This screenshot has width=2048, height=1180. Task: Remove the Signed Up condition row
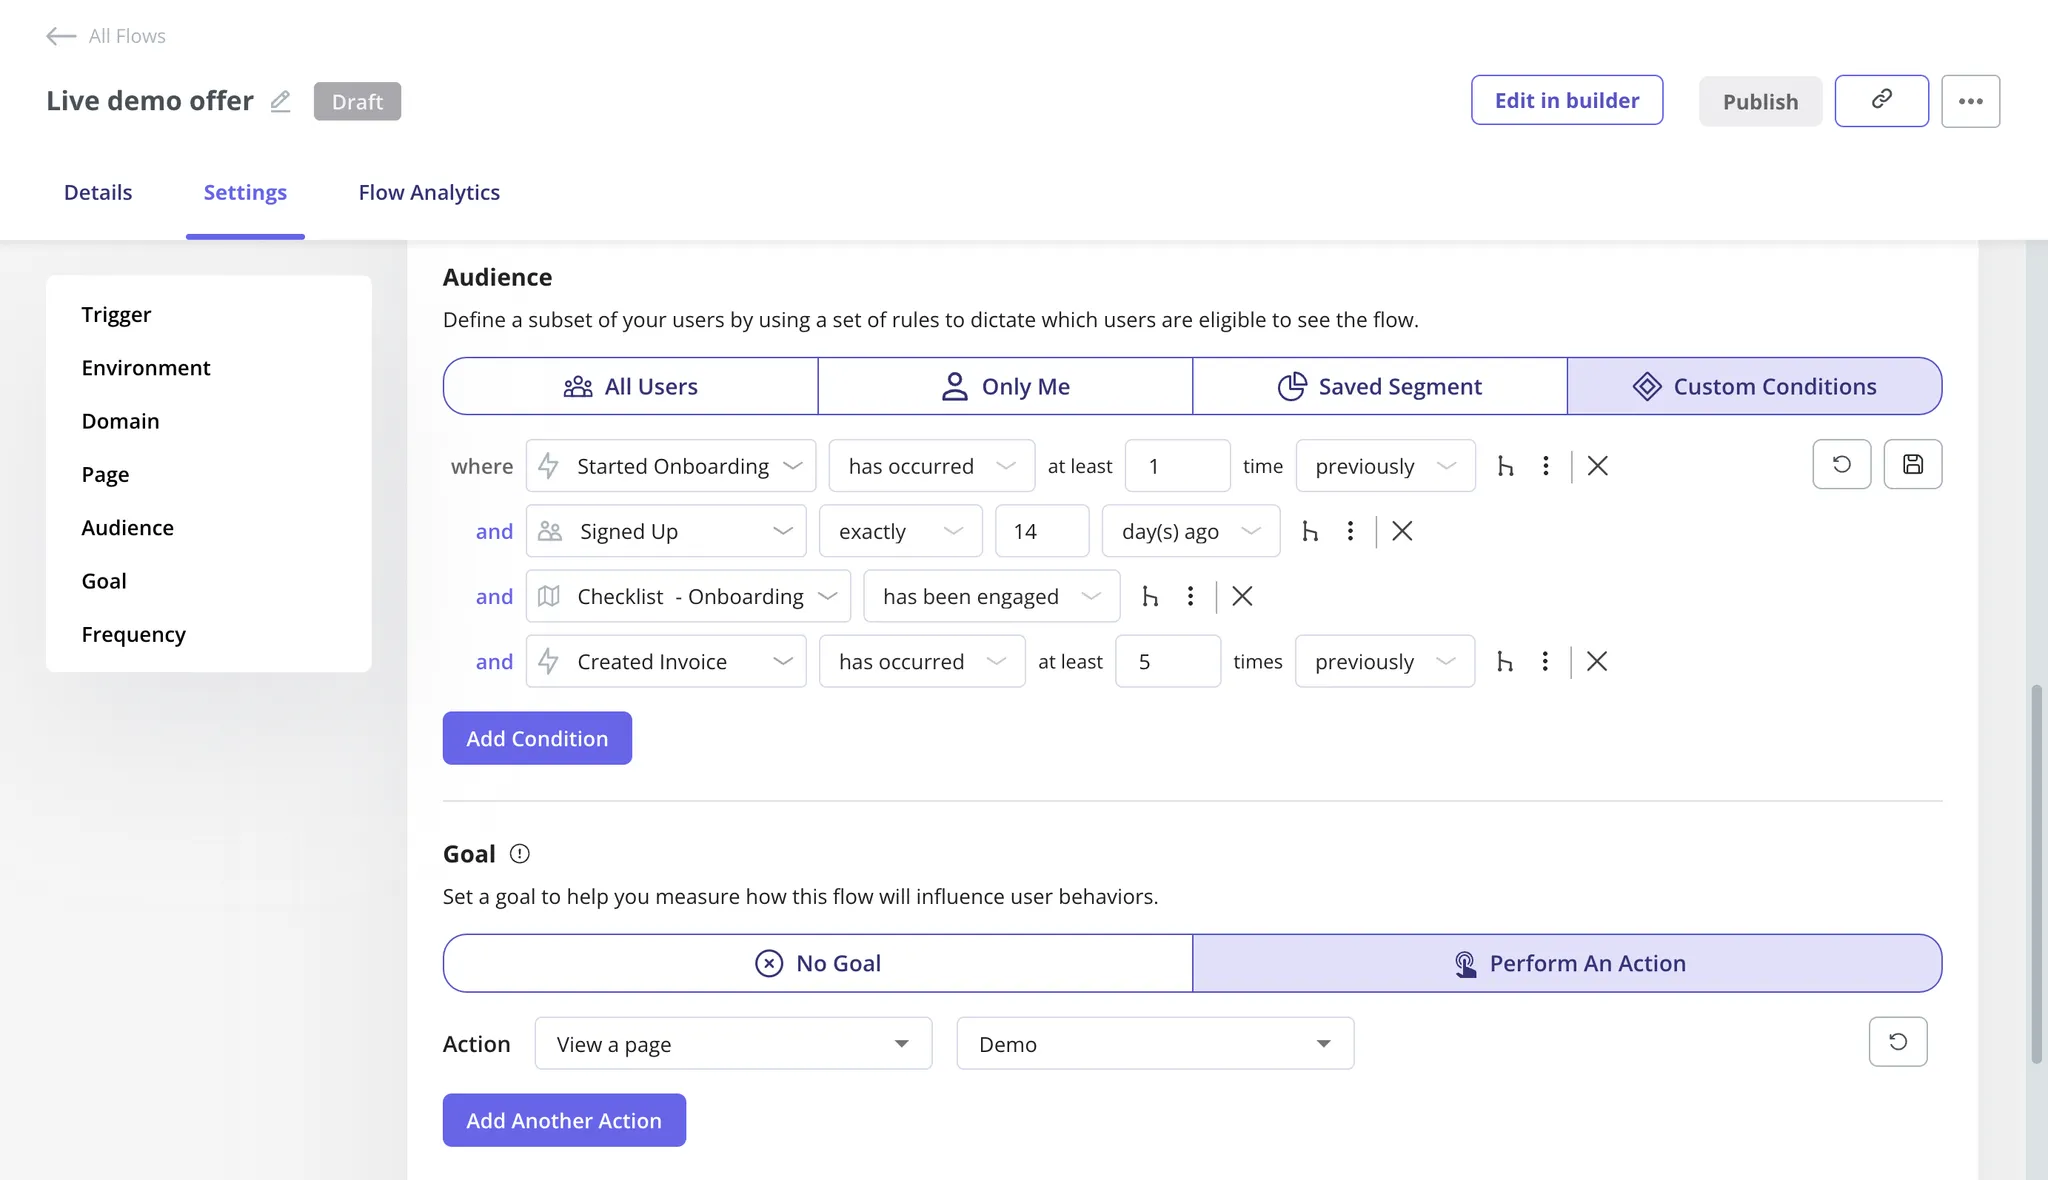click(1402, 531)
